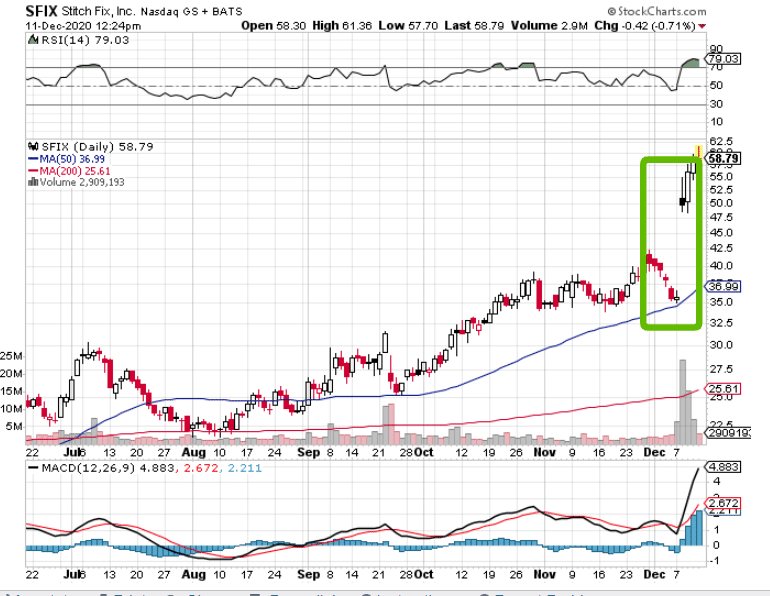Screen dimensions: 770x596
Task: Click the 45.0 price axis label
Action: click(x=720, y=232)
